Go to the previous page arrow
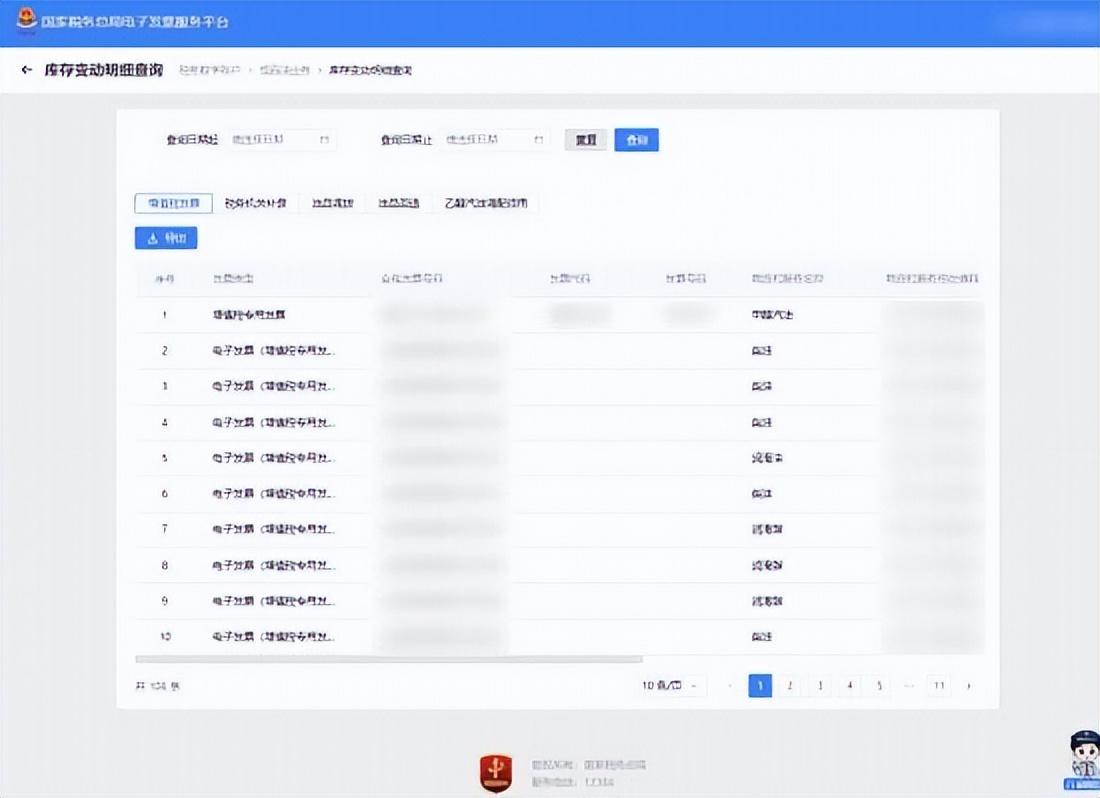 (730, 686)
